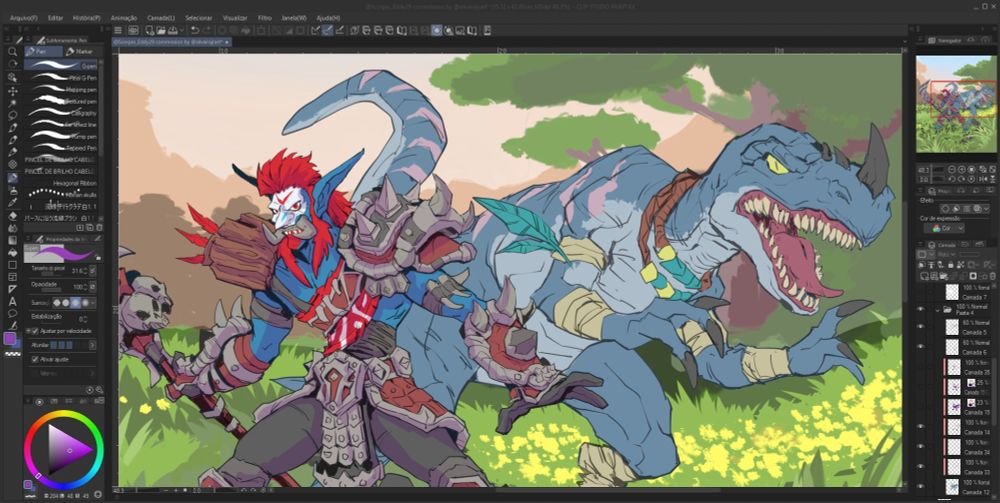This screenshot has height=503, width=1000.
Task: Select the Calligraphy brush
Action: click(61, 113)
